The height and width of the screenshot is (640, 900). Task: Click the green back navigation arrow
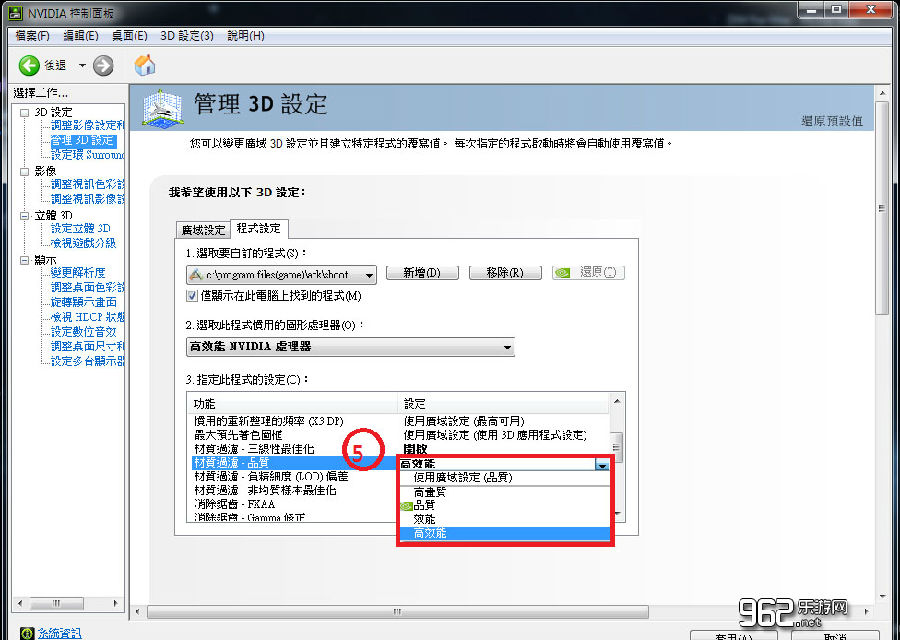tap(28, 63)
